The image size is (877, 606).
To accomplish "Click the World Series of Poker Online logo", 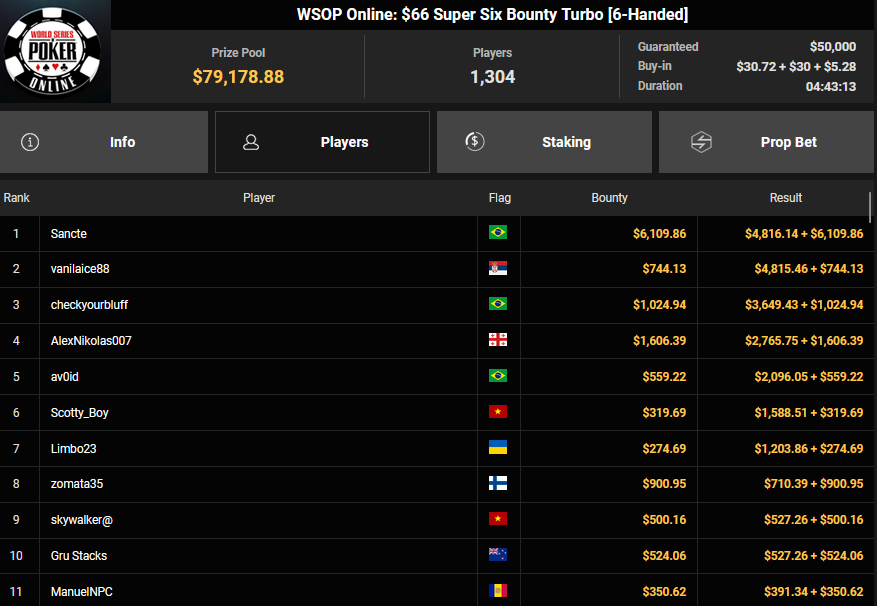I will 54,52.
